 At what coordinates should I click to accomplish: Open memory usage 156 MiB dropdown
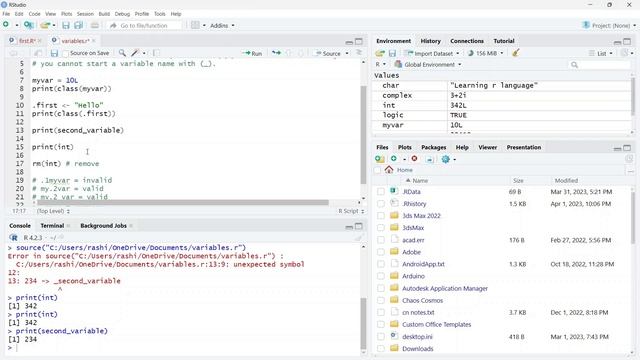click(x=485, y=53)
